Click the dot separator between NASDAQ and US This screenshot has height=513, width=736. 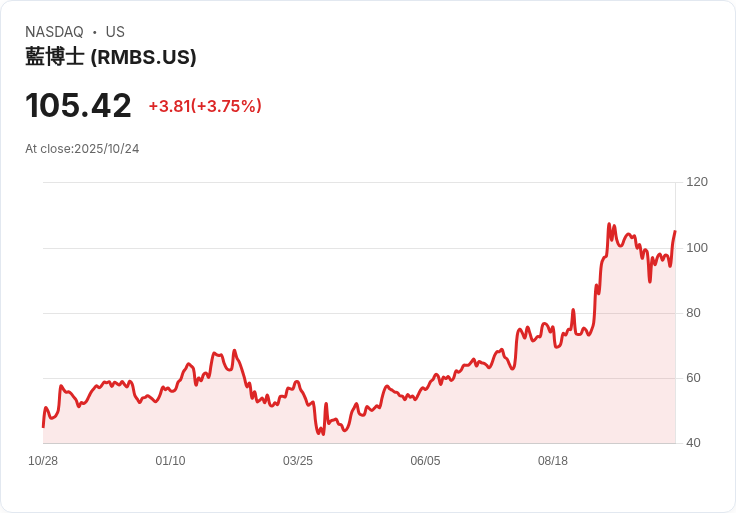pos(94,32)
